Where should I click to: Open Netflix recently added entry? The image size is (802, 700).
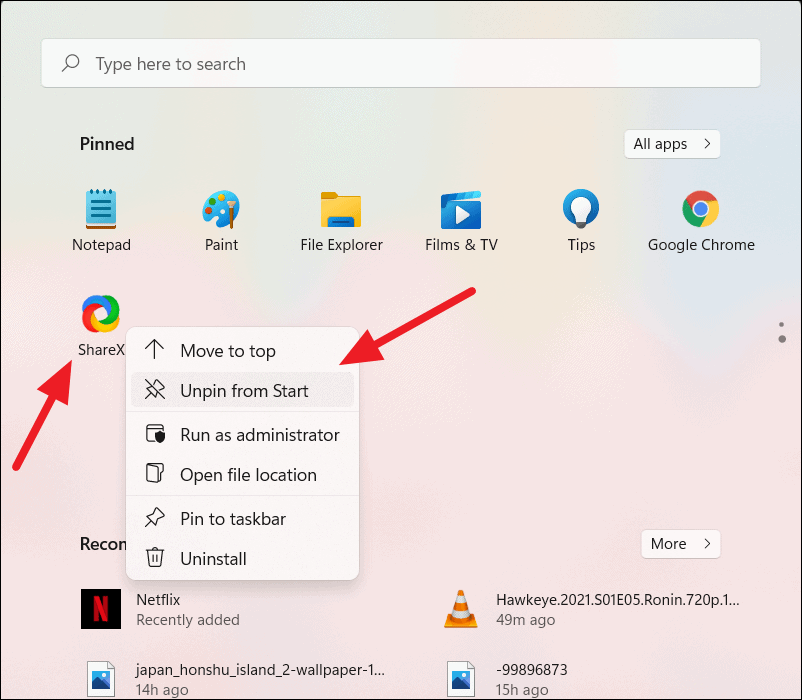click(x=160, y=608)
